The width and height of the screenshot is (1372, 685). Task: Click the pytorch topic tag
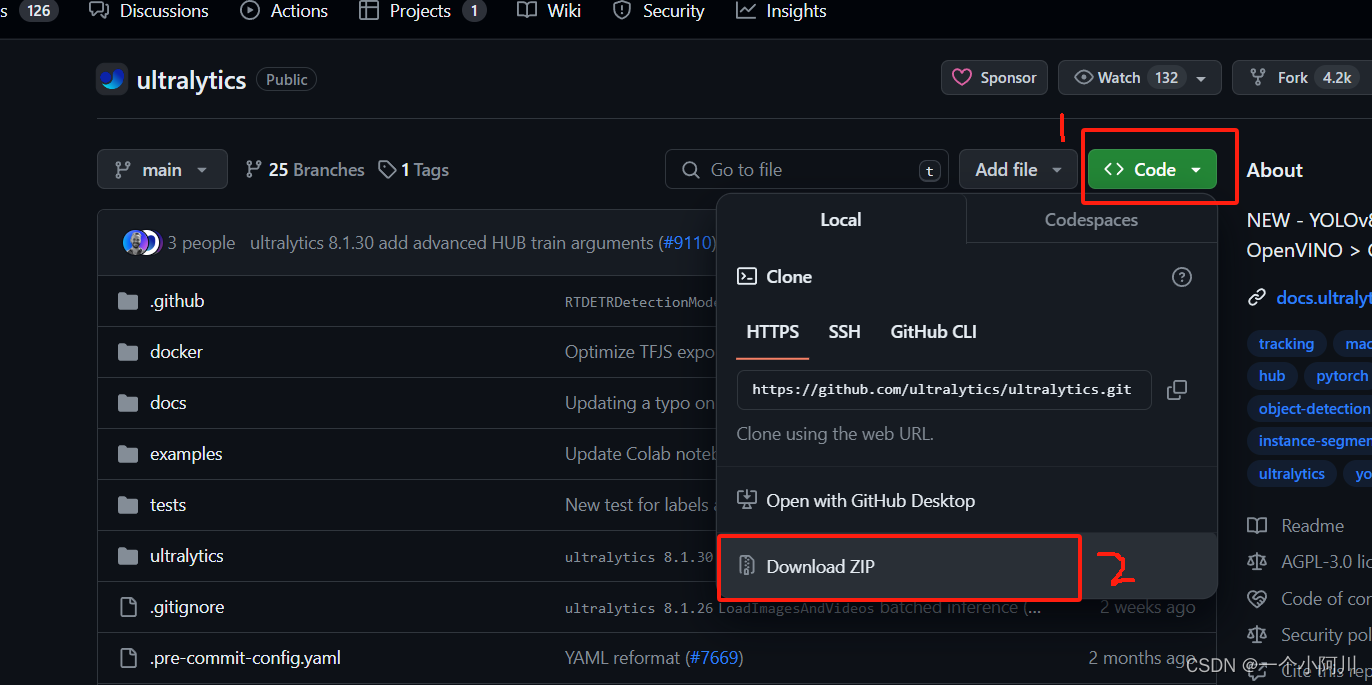1339,376
